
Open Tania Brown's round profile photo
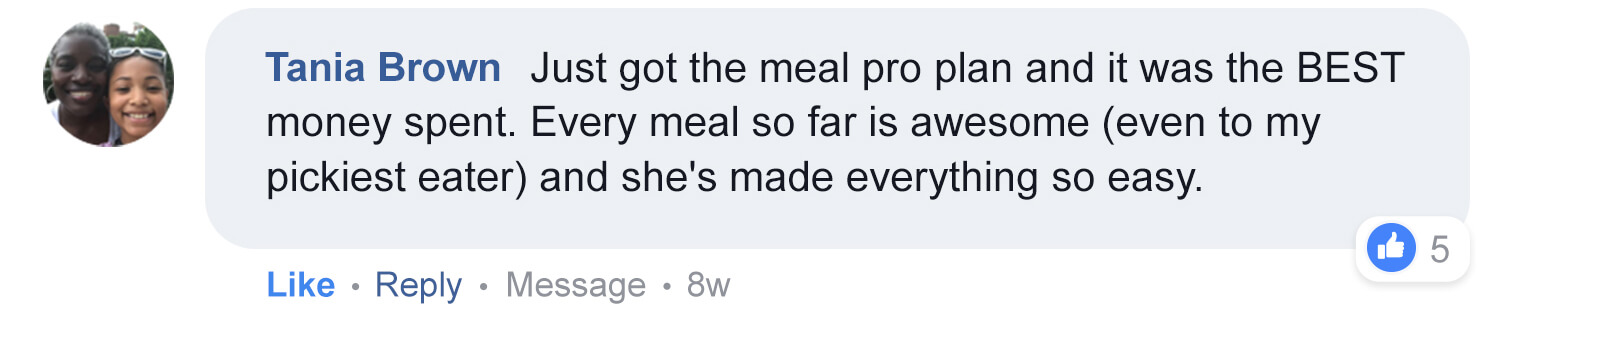108,83
